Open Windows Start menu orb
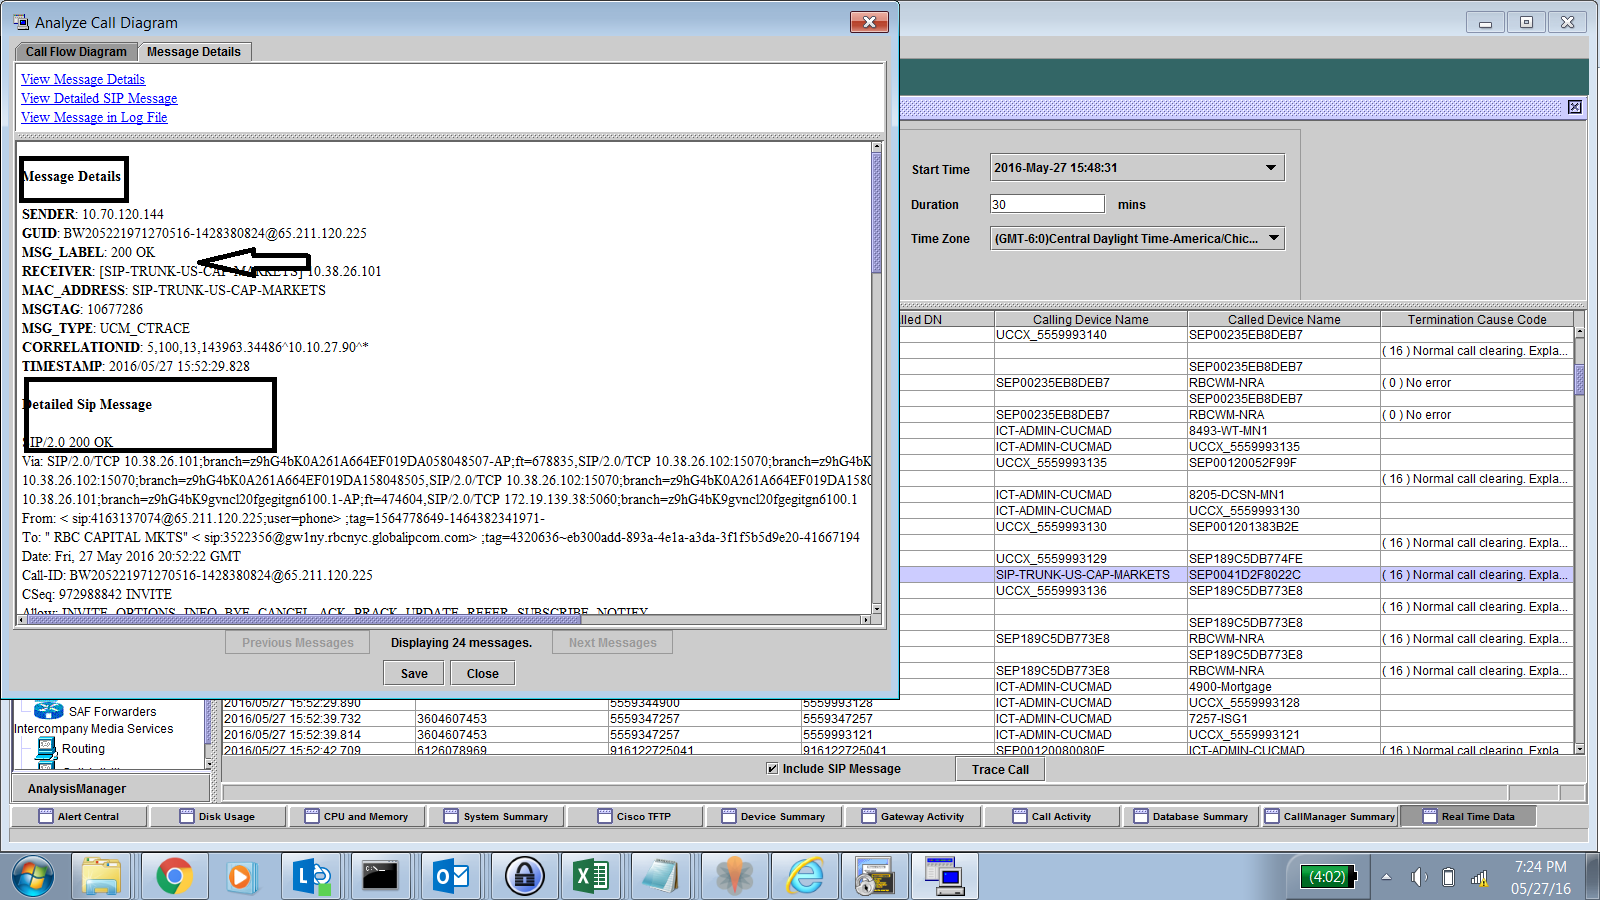The image size is (1600, 900). (33, 877)
